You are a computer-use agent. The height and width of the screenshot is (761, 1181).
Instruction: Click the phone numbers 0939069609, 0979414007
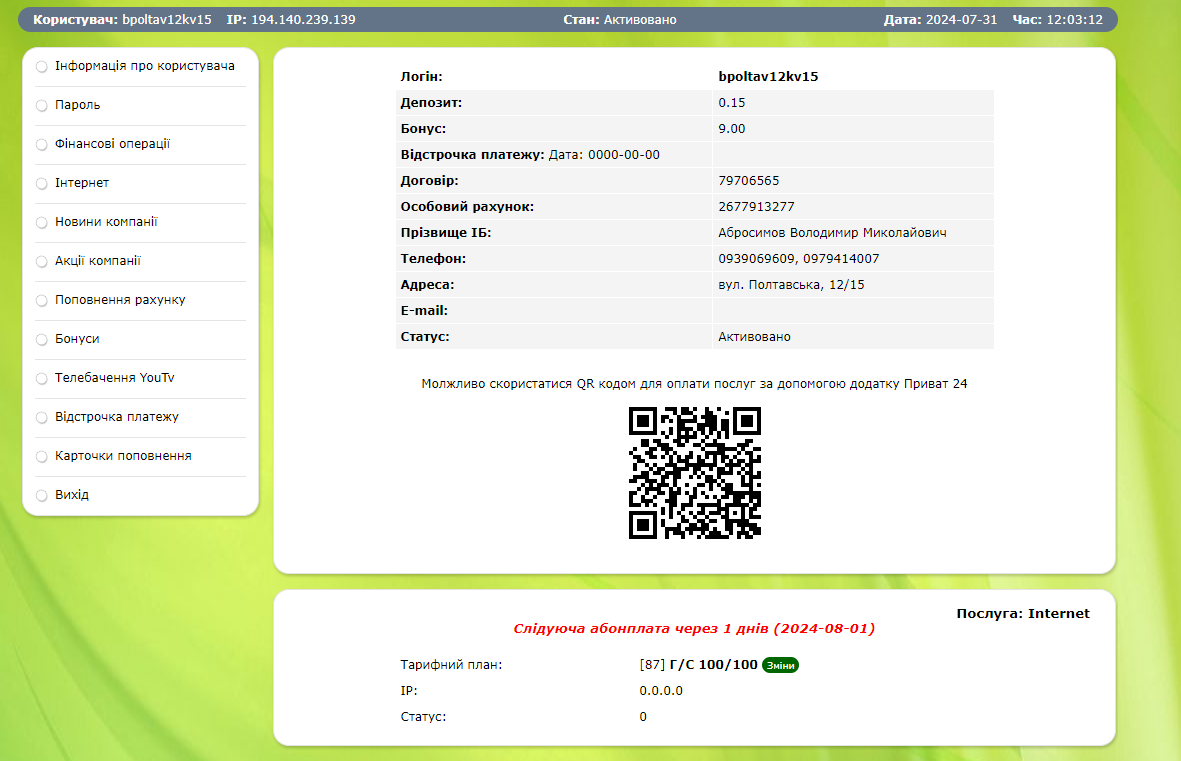tap(798, 258)
